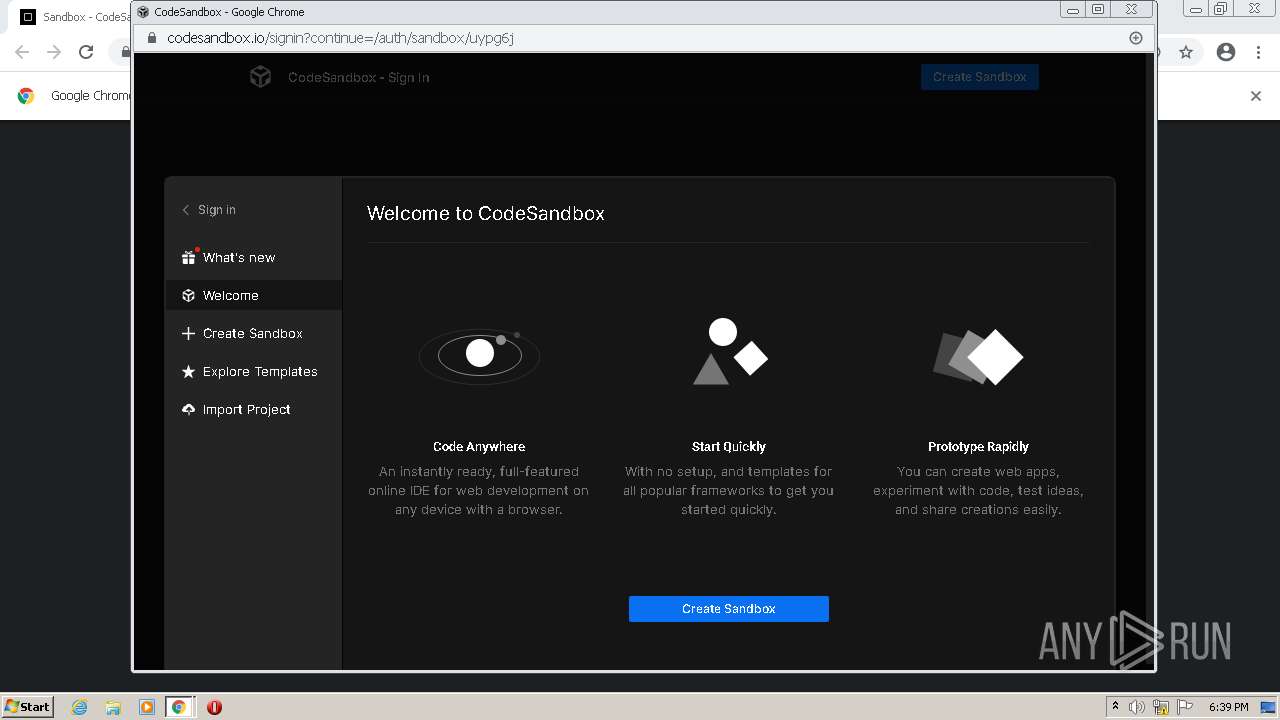
Task: Click the CodeSandbox cube logo in header
Action: pos(260,77)
